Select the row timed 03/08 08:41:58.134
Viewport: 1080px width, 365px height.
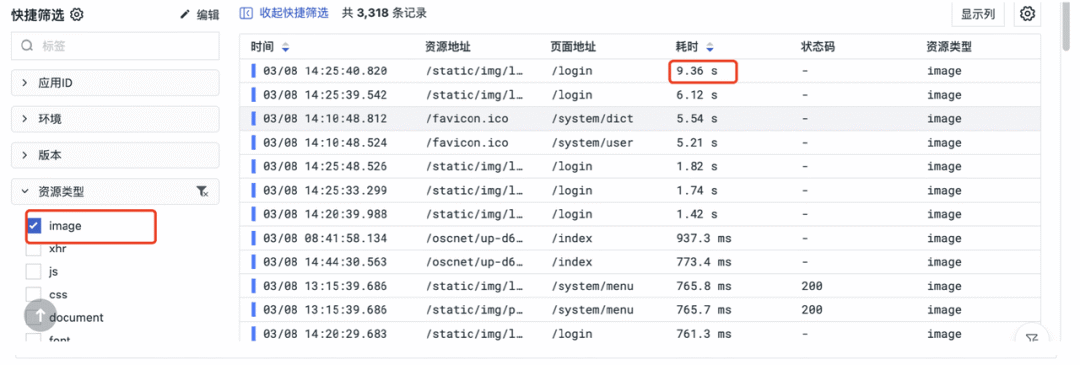click(x=640, y=238)
